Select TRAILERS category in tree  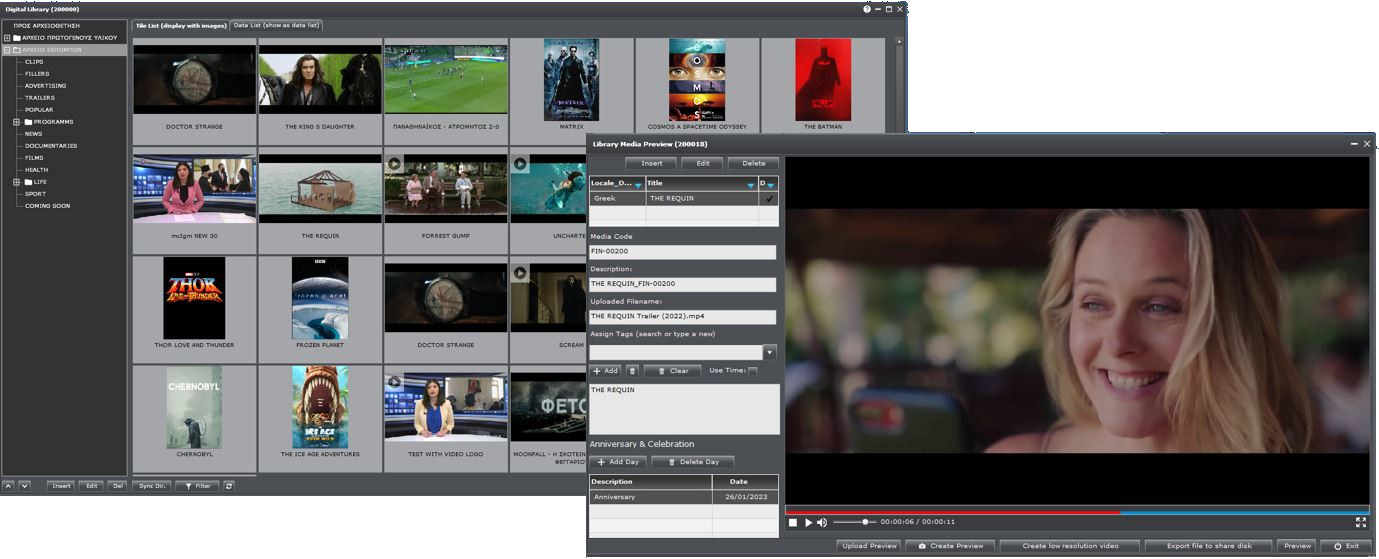[40, 98]
